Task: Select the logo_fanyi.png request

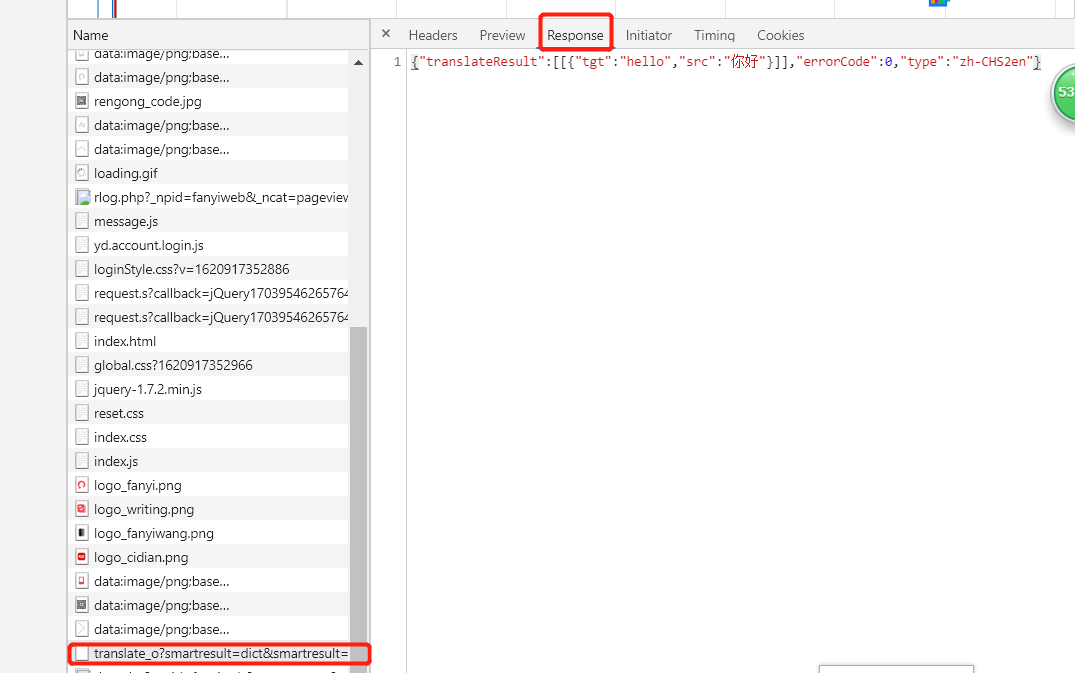Action: [x=208, y=485]
